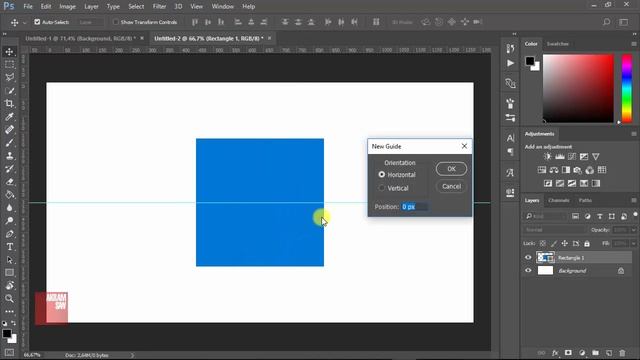Toggle the Auto-Select checkbox
The image size is (640, 360).
pos(37,22)
